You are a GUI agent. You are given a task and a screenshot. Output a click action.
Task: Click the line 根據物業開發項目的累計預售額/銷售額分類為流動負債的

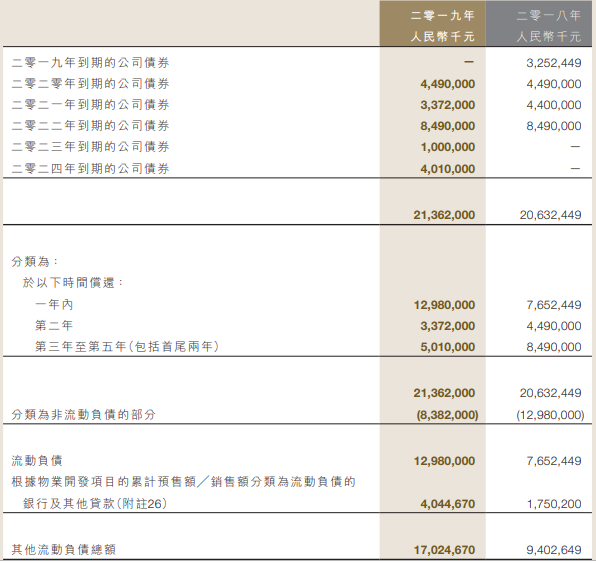click(x=183, y=482)
